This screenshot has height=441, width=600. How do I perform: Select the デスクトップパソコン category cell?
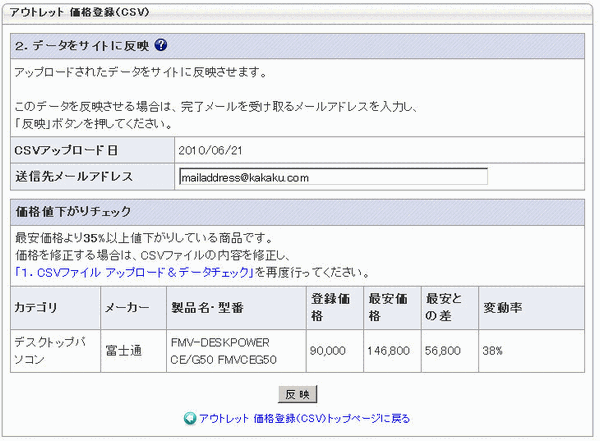tap(55, 351)
